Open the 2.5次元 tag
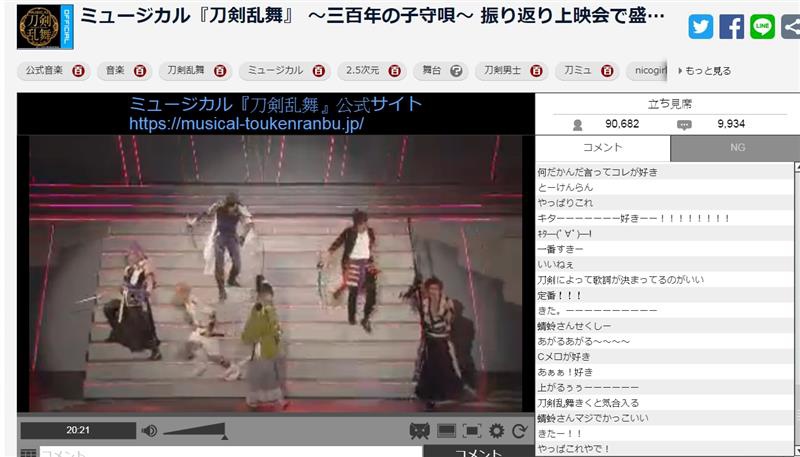The image size is (800, 457). coord(362,70)
